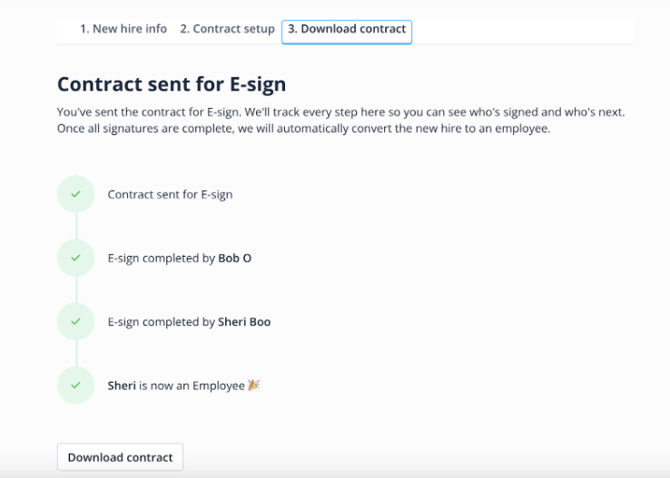Click the party popper emoji

254,385
